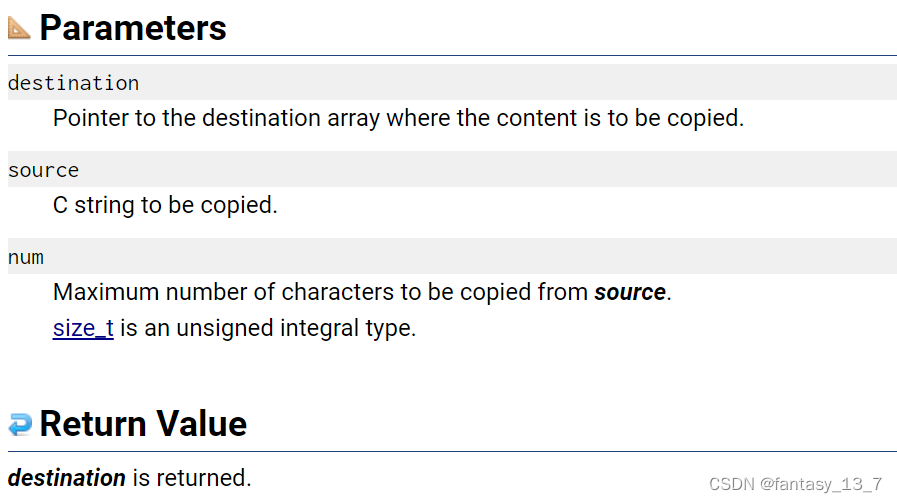The height and width of the screenshot is (503, 897).
Task: Click the CSDN @fantasy_13_7 watermark
Action: tap(795, 484)
